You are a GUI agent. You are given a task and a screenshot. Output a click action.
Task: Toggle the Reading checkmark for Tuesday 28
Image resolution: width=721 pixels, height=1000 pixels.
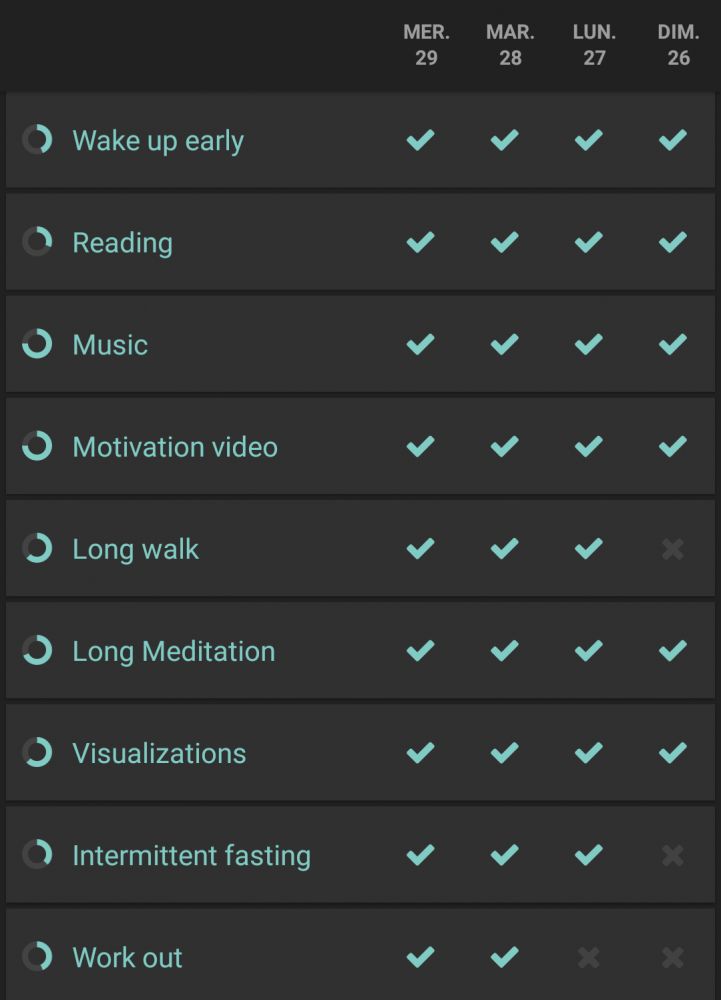point(505,242)
